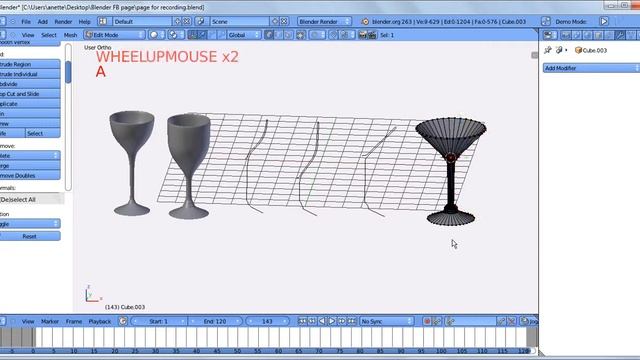
Task: Open the 3D viewport View menu
Action: (x=28, y=35)
